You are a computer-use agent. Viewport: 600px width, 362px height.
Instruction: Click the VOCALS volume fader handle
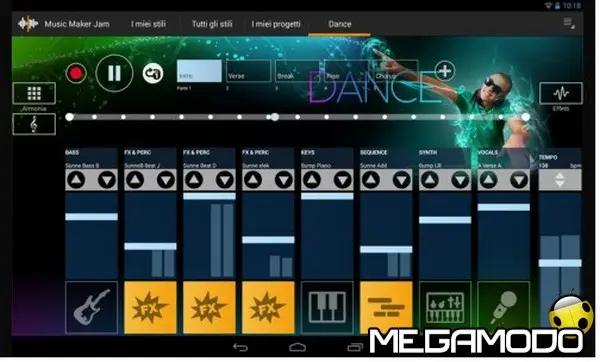click(x=504, y=207)
